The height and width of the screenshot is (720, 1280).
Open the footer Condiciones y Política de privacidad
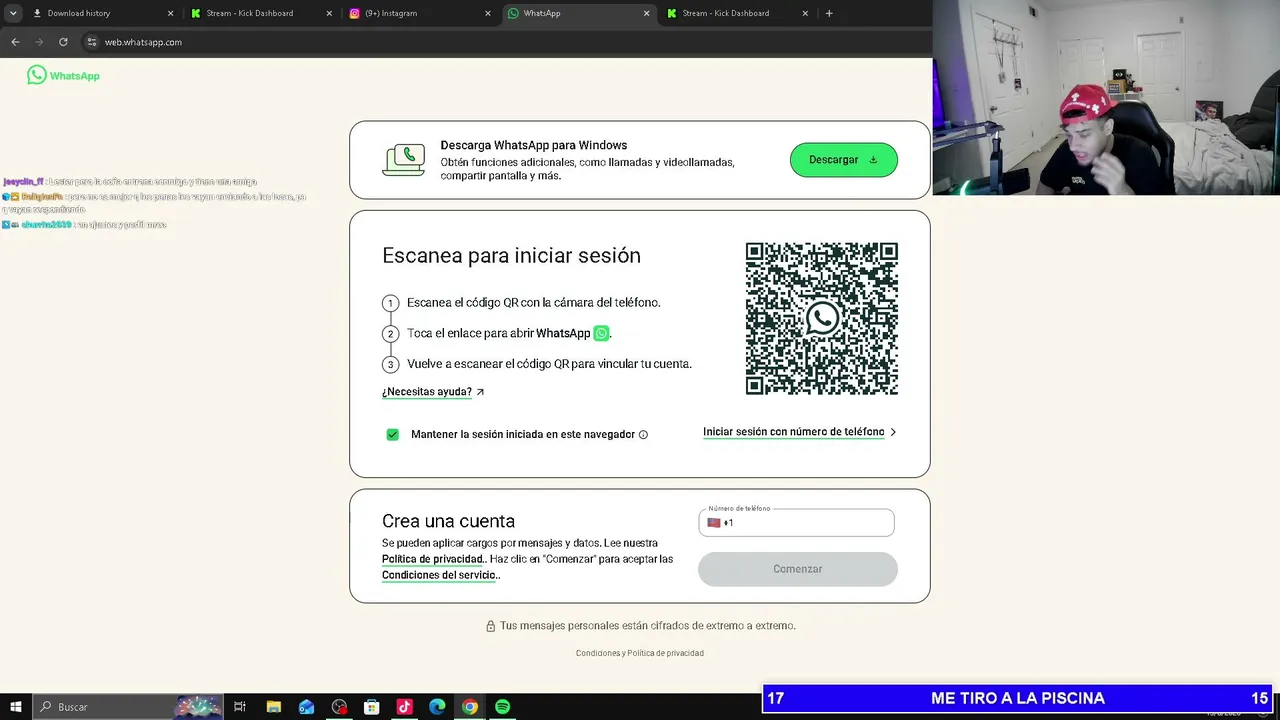(x=640, y=653)
